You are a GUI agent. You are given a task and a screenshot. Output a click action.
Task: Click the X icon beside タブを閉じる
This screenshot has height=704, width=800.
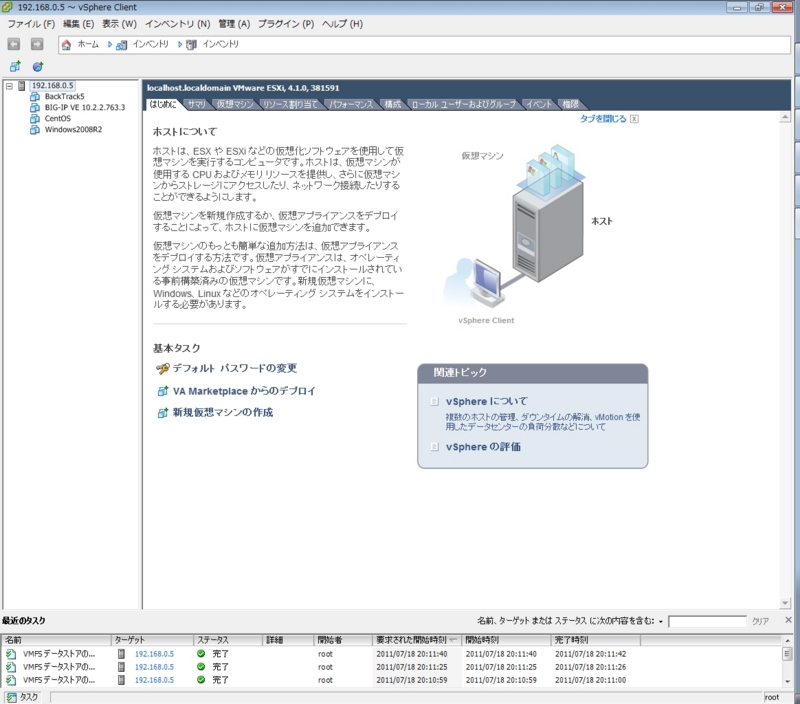pyautogui.click(x=634, y=119)
